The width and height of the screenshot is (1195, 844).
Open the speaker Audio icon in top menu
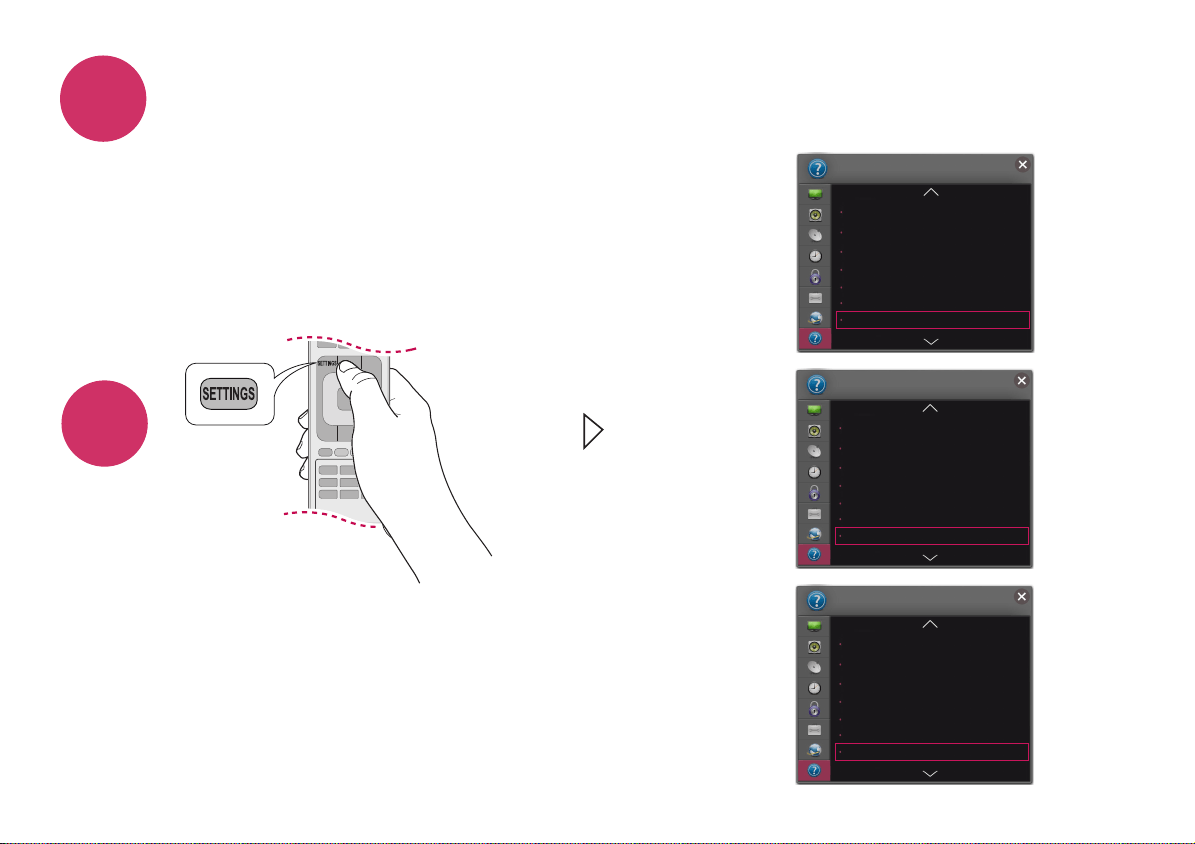(x=815, y=215)
